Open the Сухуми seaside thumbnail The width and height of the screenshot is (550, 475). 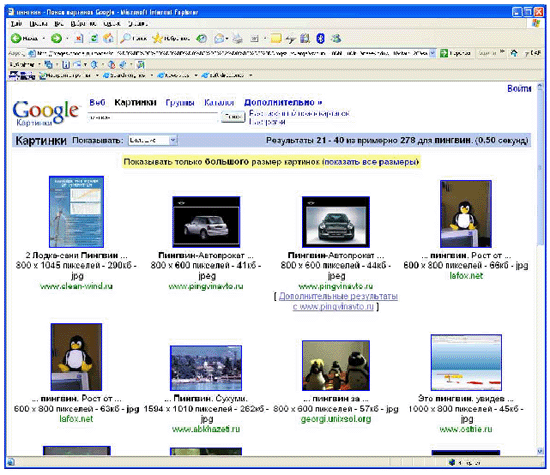point(206,368)
